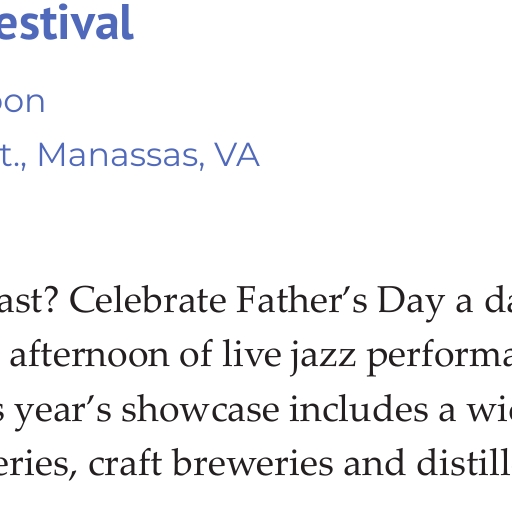
Task: Click the word 'Day' in first line
Action: [411, 303]
